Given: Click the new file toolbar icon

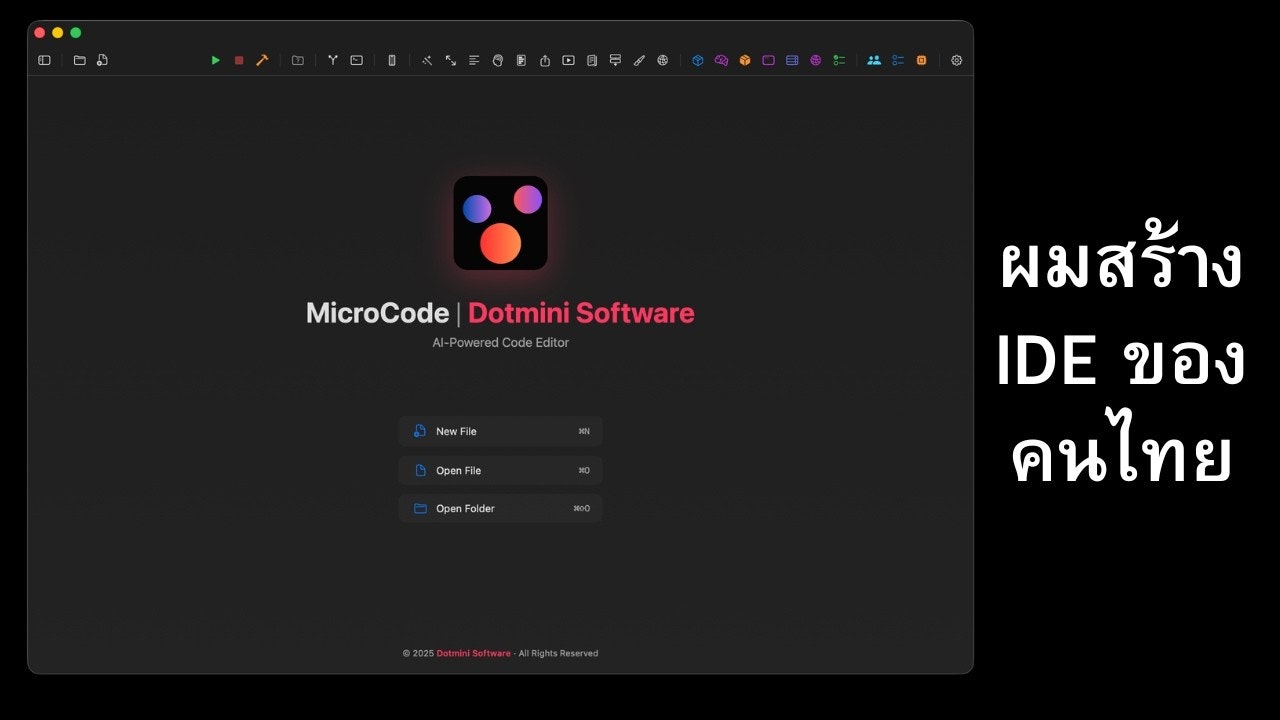Looking at the screenshot, I should click(102, 60).
